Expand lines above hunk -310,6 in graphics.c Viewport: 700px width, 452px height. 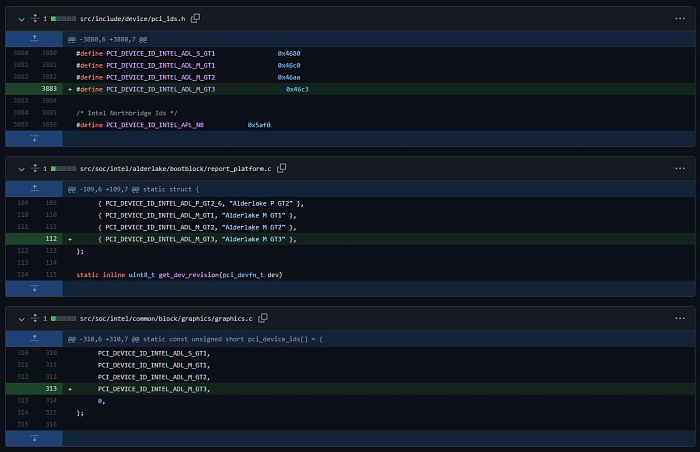(34, 339)
